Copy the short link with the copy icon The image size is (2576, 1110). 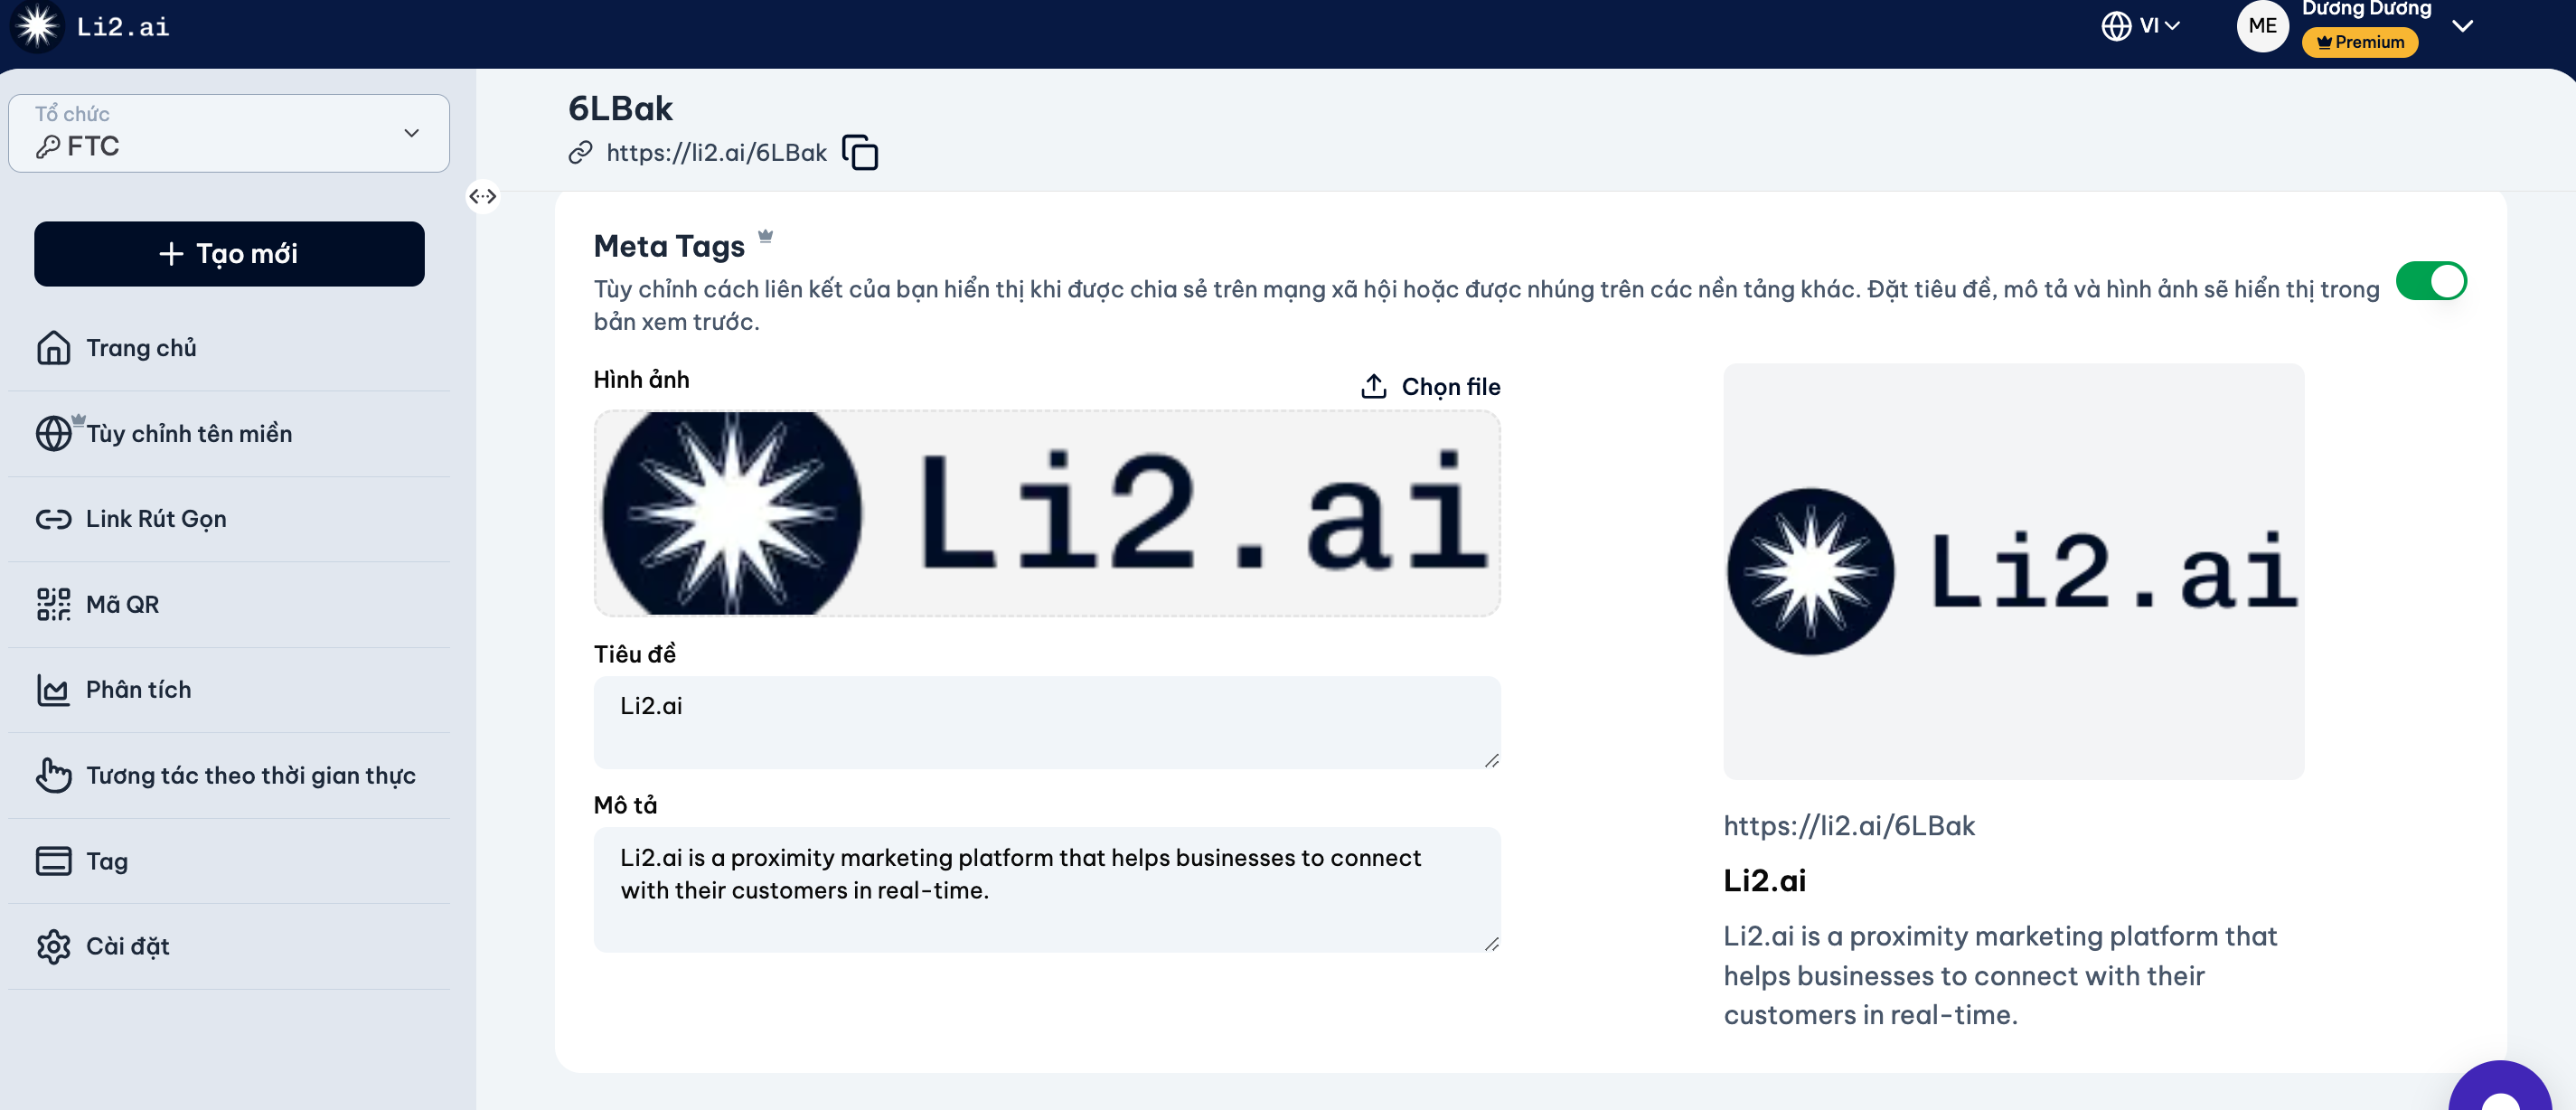pos(860,152)
